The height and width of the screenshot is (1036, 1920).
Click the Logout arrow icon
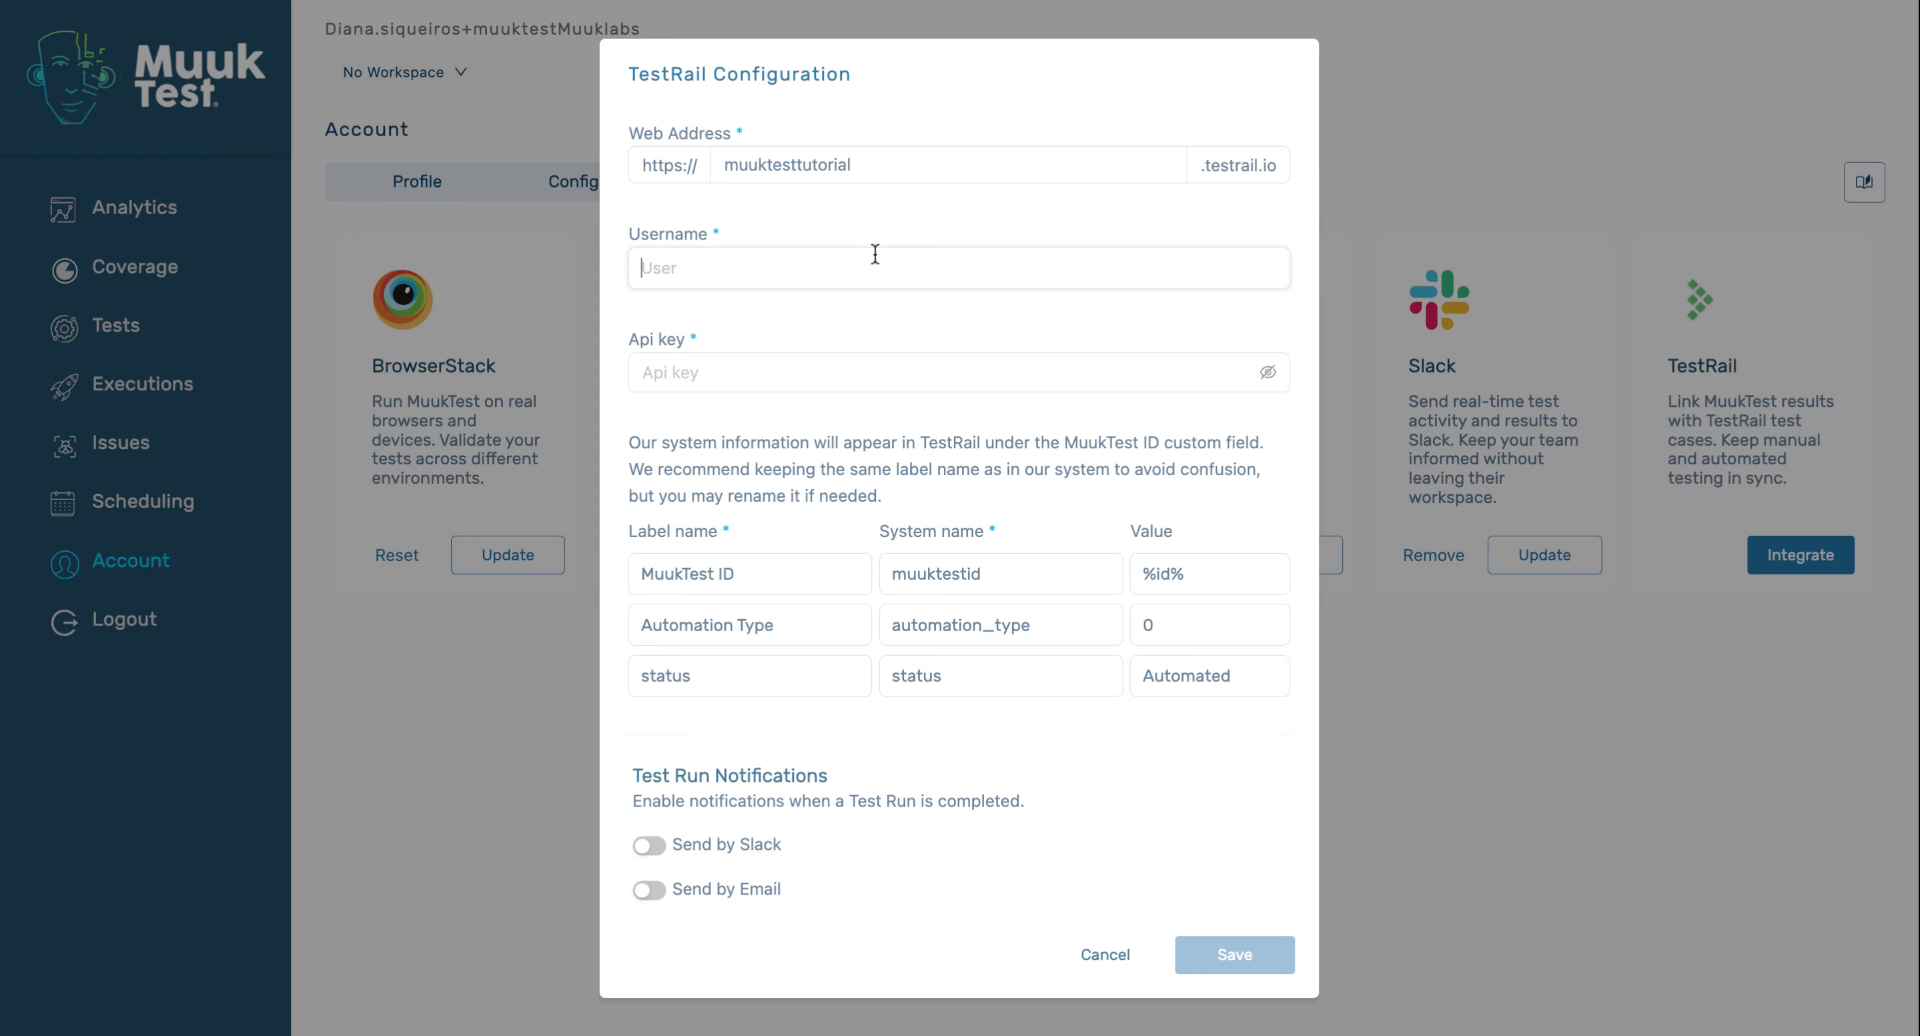coord(64,622)
